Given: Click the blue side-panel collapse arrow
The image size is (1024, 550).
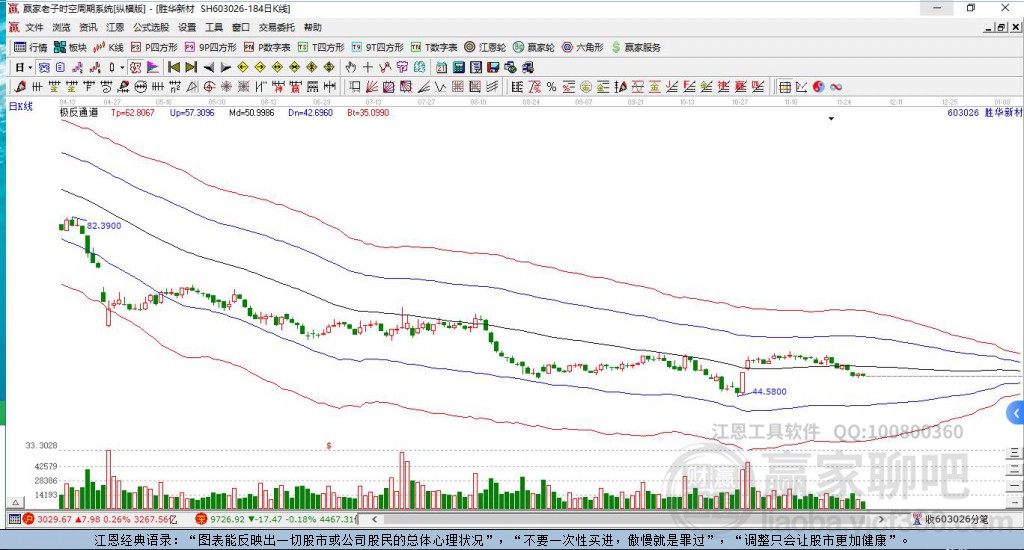Looking at the screenshot, I should point(1016,413).
